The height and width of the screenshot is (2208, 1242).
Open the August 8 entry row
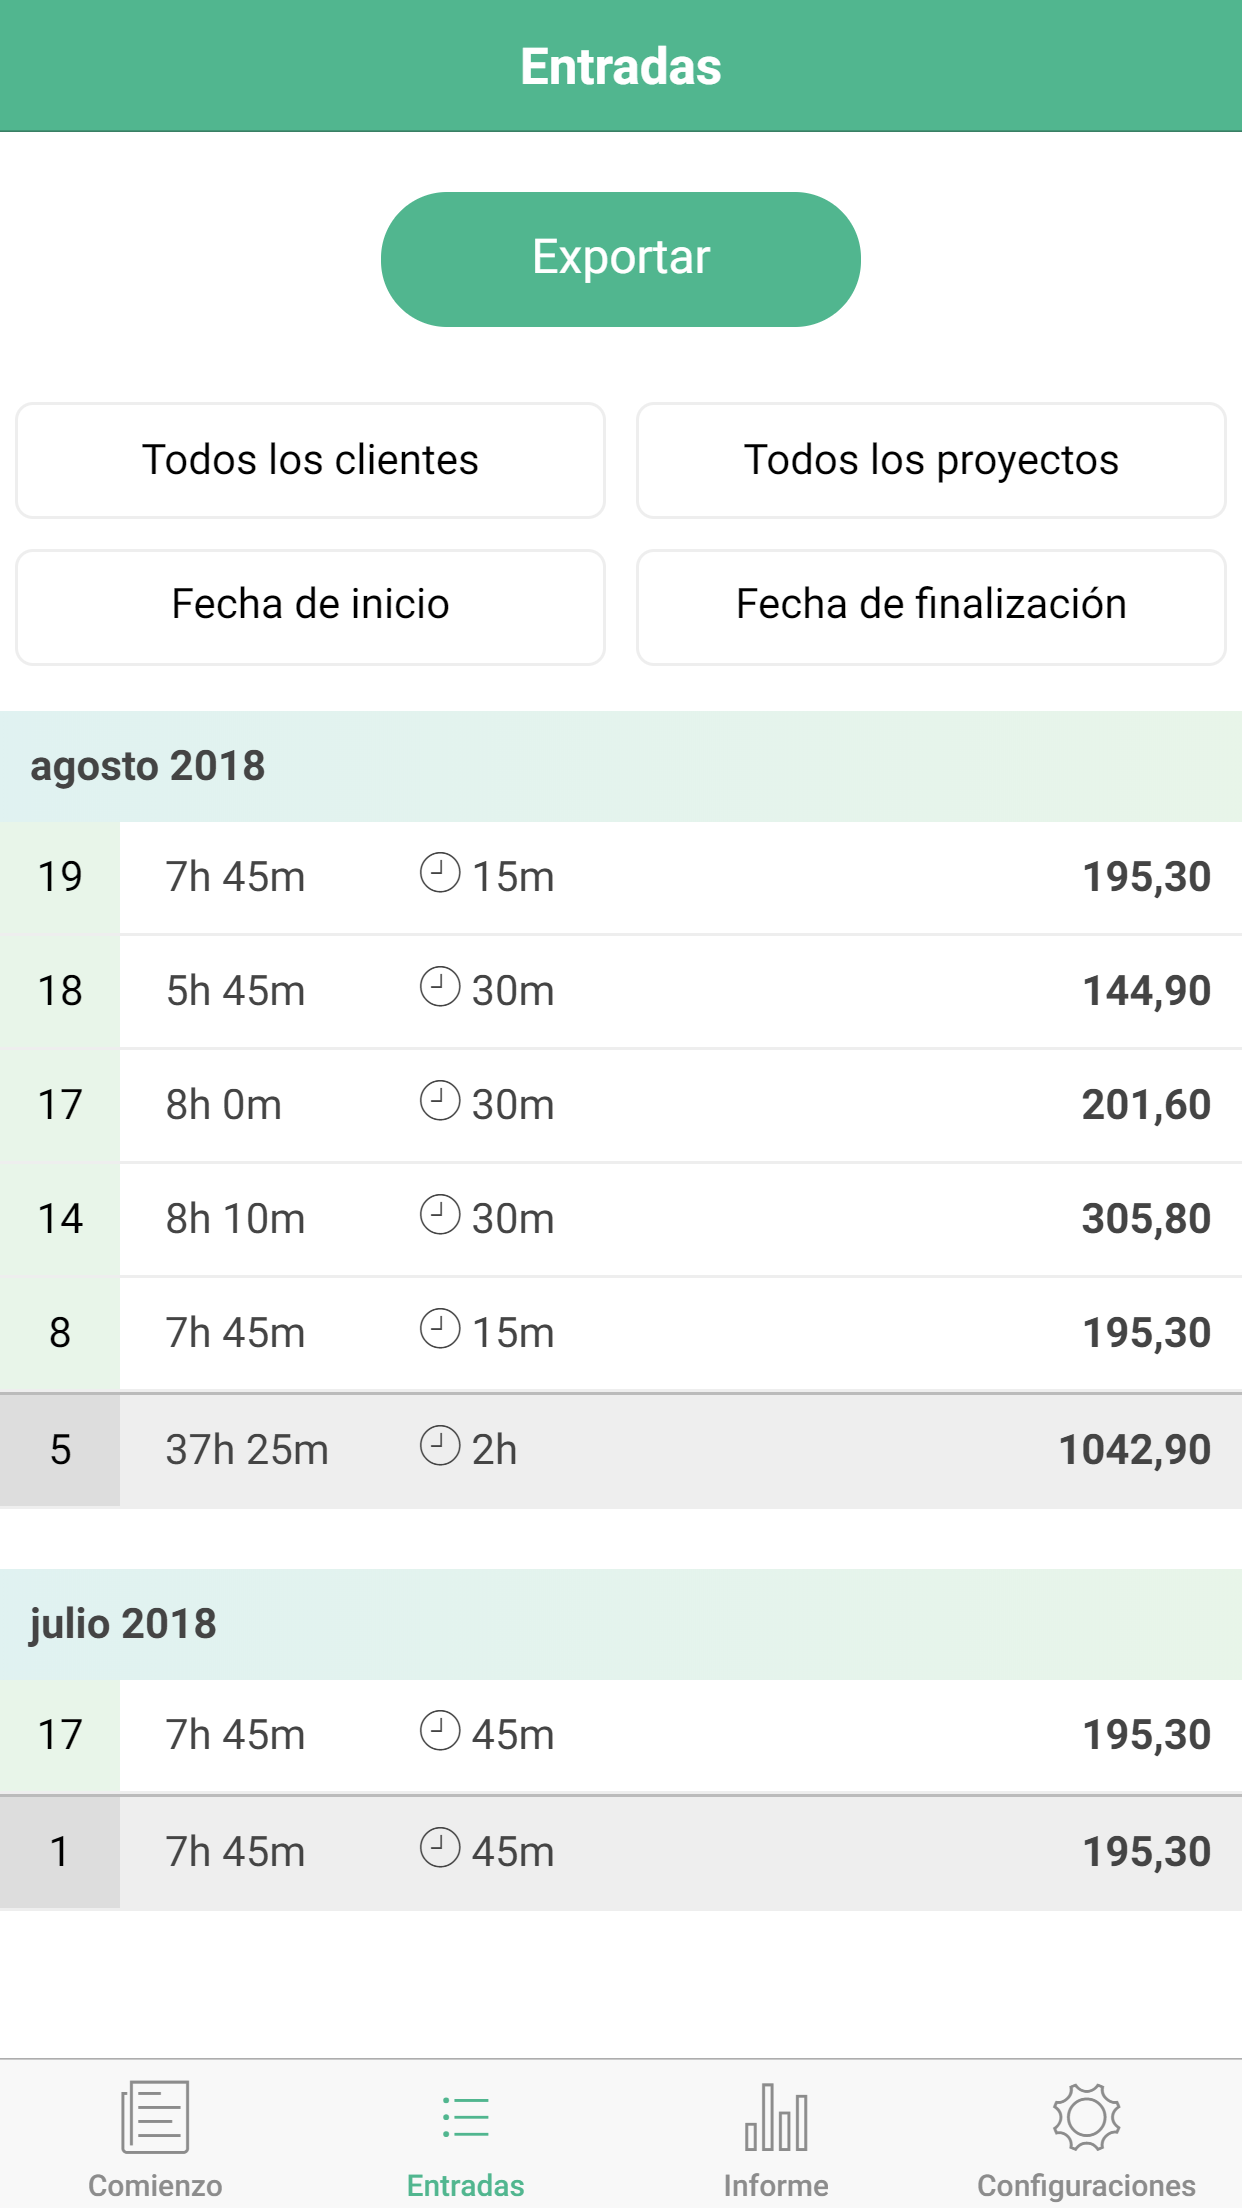[680, 1333]
